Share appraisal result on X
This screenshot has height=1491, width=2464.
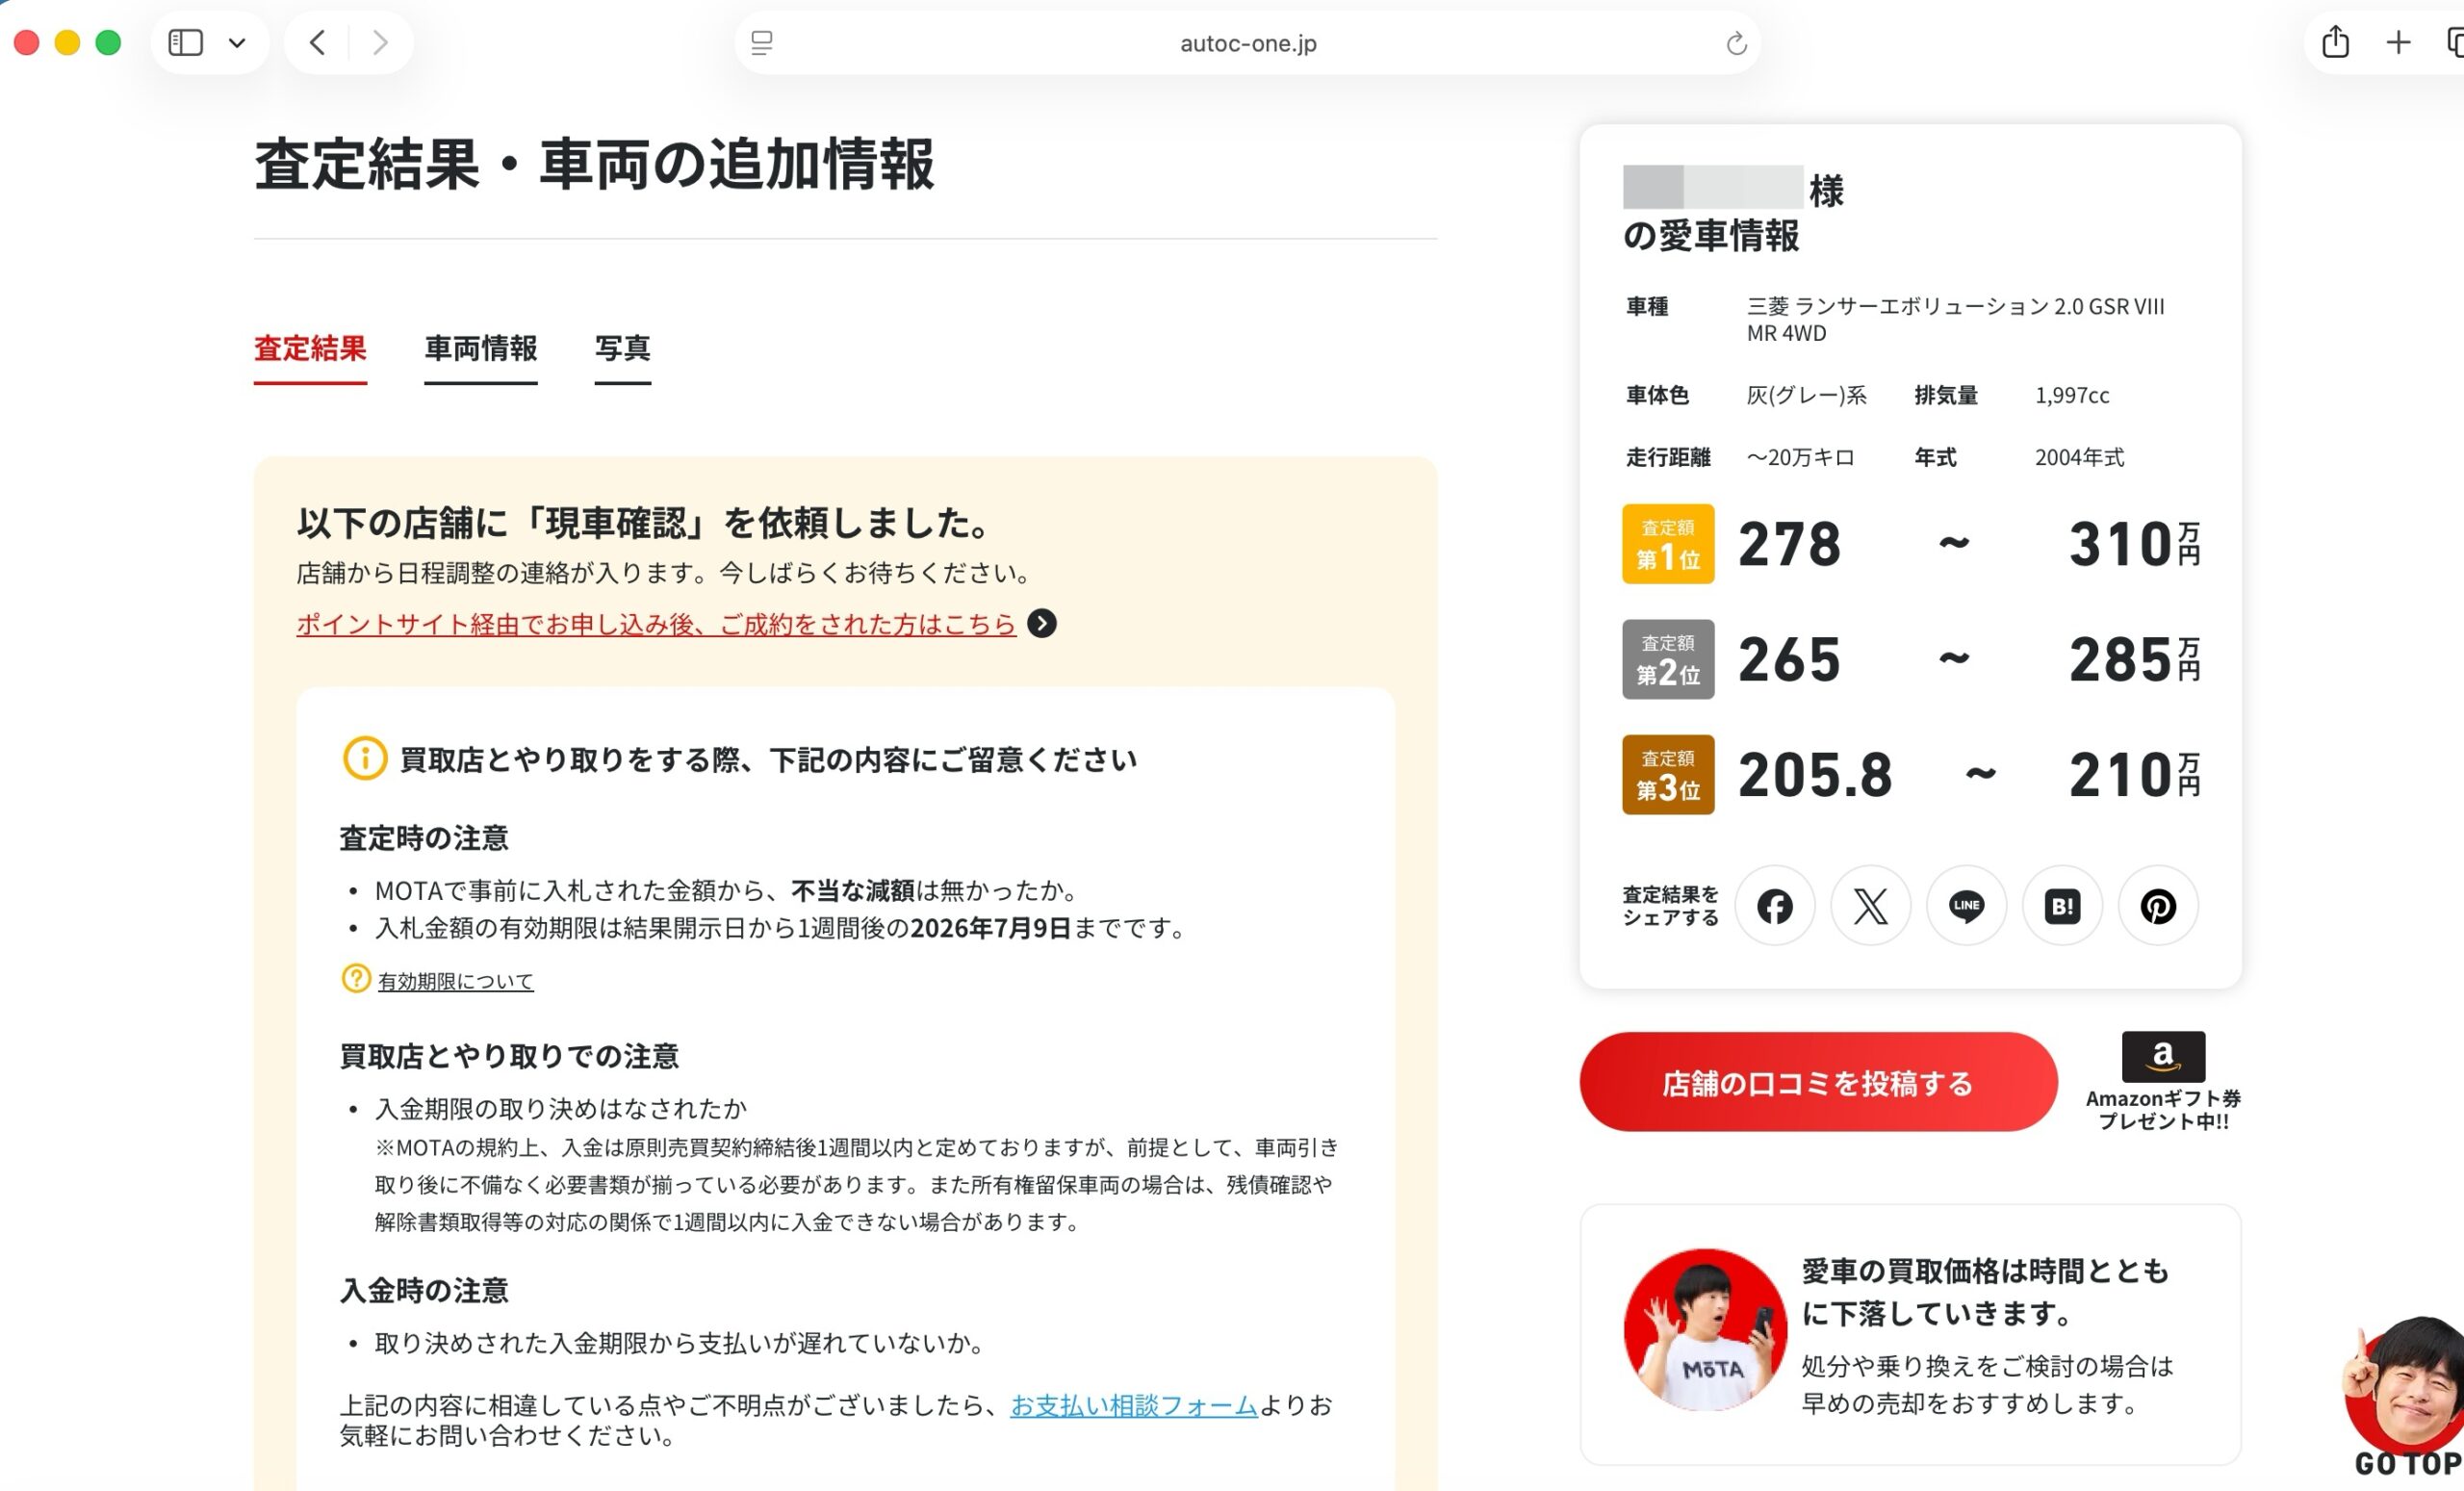click(1871, 907)
